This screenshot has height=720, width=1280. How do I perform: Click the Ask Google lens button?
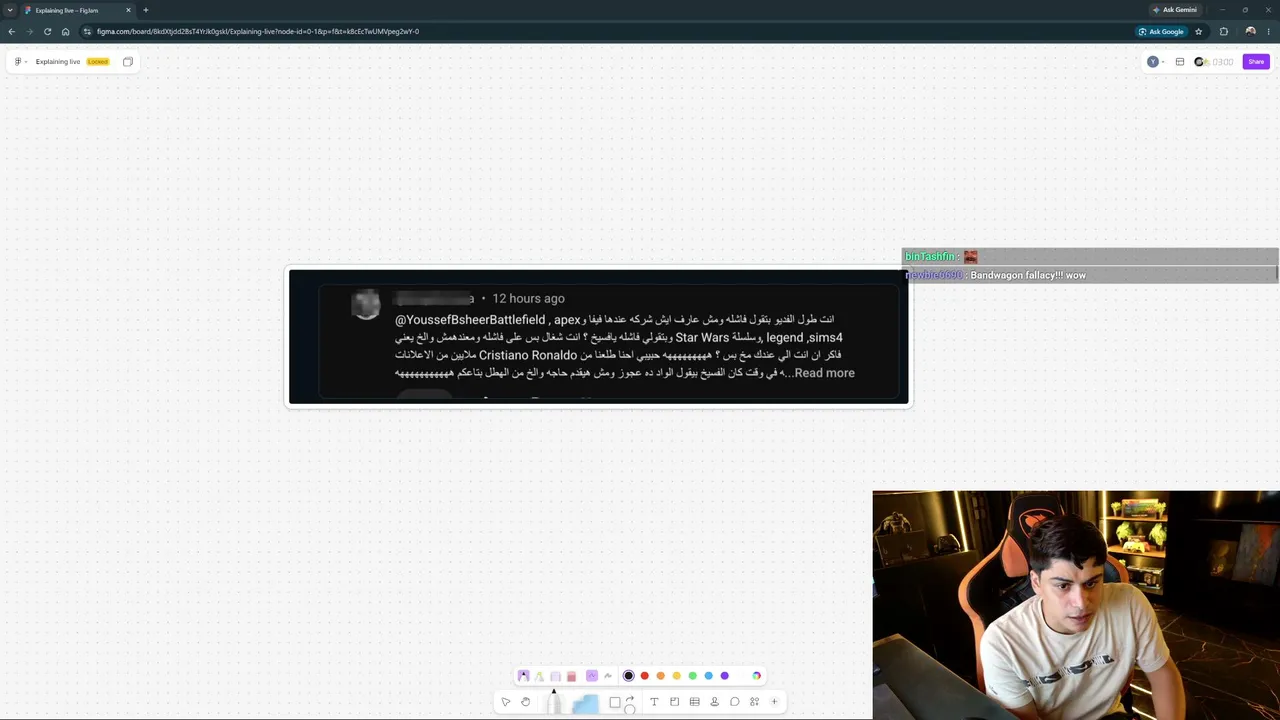(x=1161, y=31)
